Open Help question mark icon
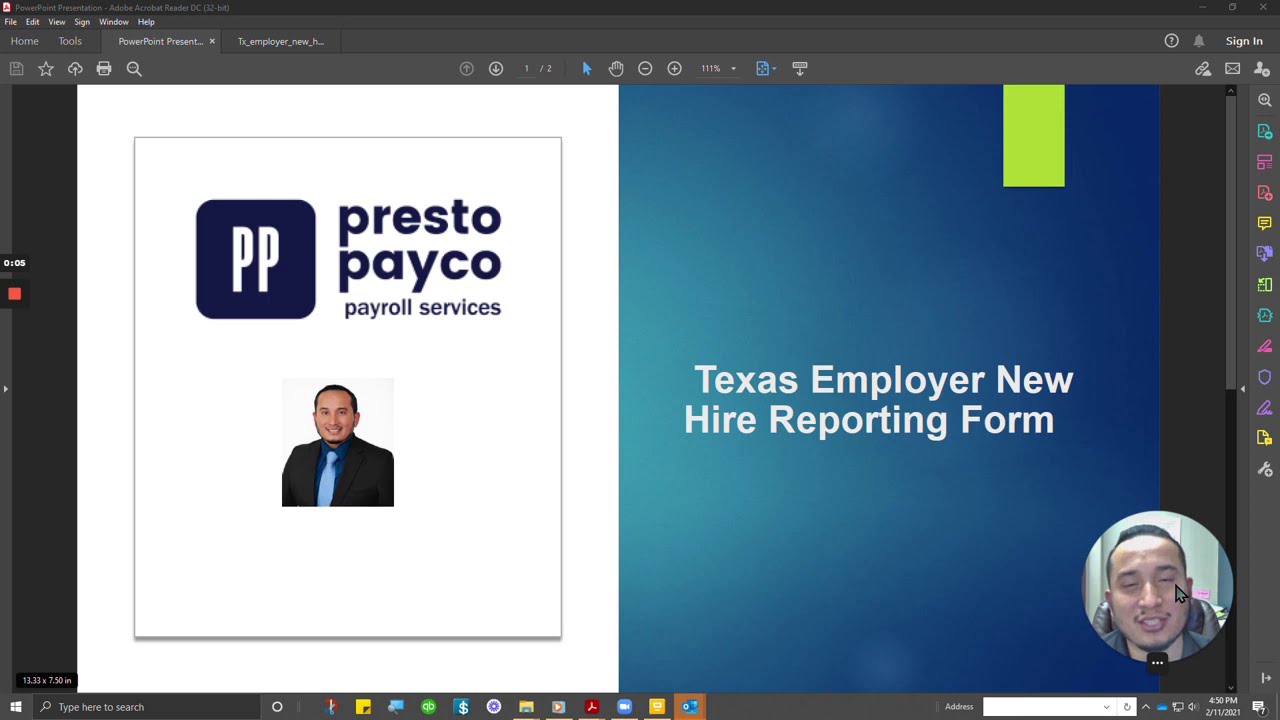1280x720 pixels. [1172, 41]
